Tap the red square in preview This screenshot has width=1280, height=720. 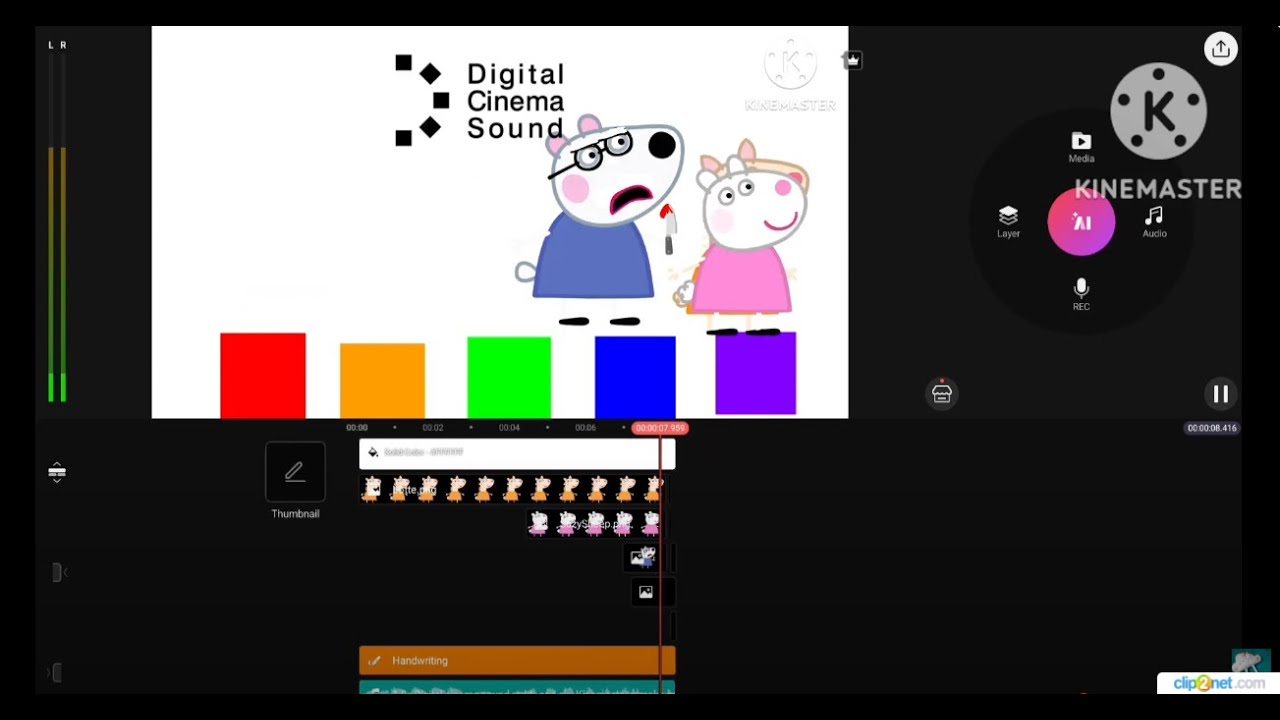(x=263, y=376)
